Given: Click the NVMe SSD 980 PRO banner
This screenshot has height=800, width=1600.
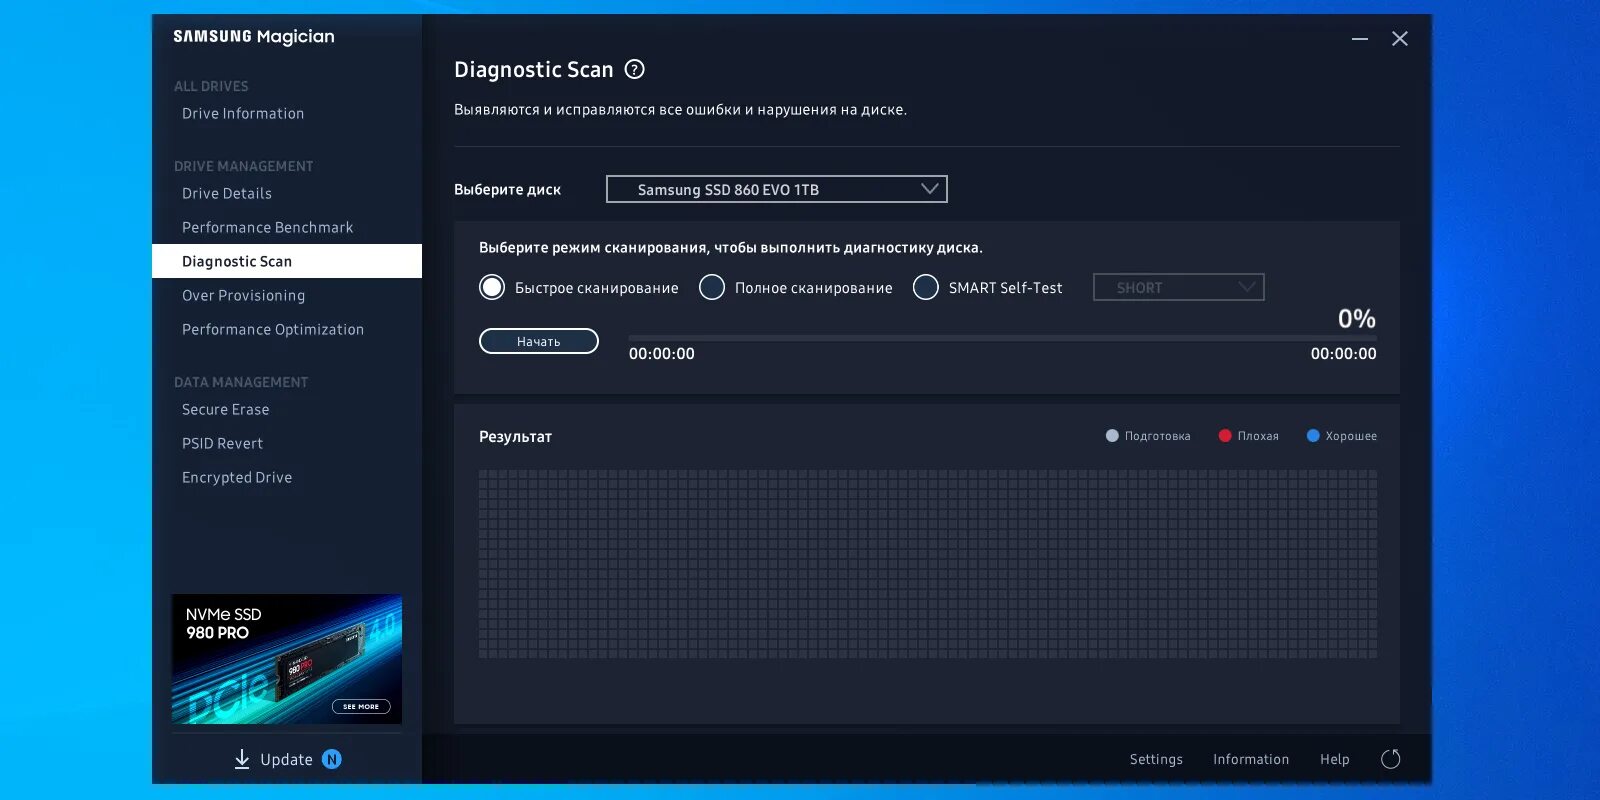Looking at the screenshot, I should click(287, 659).
